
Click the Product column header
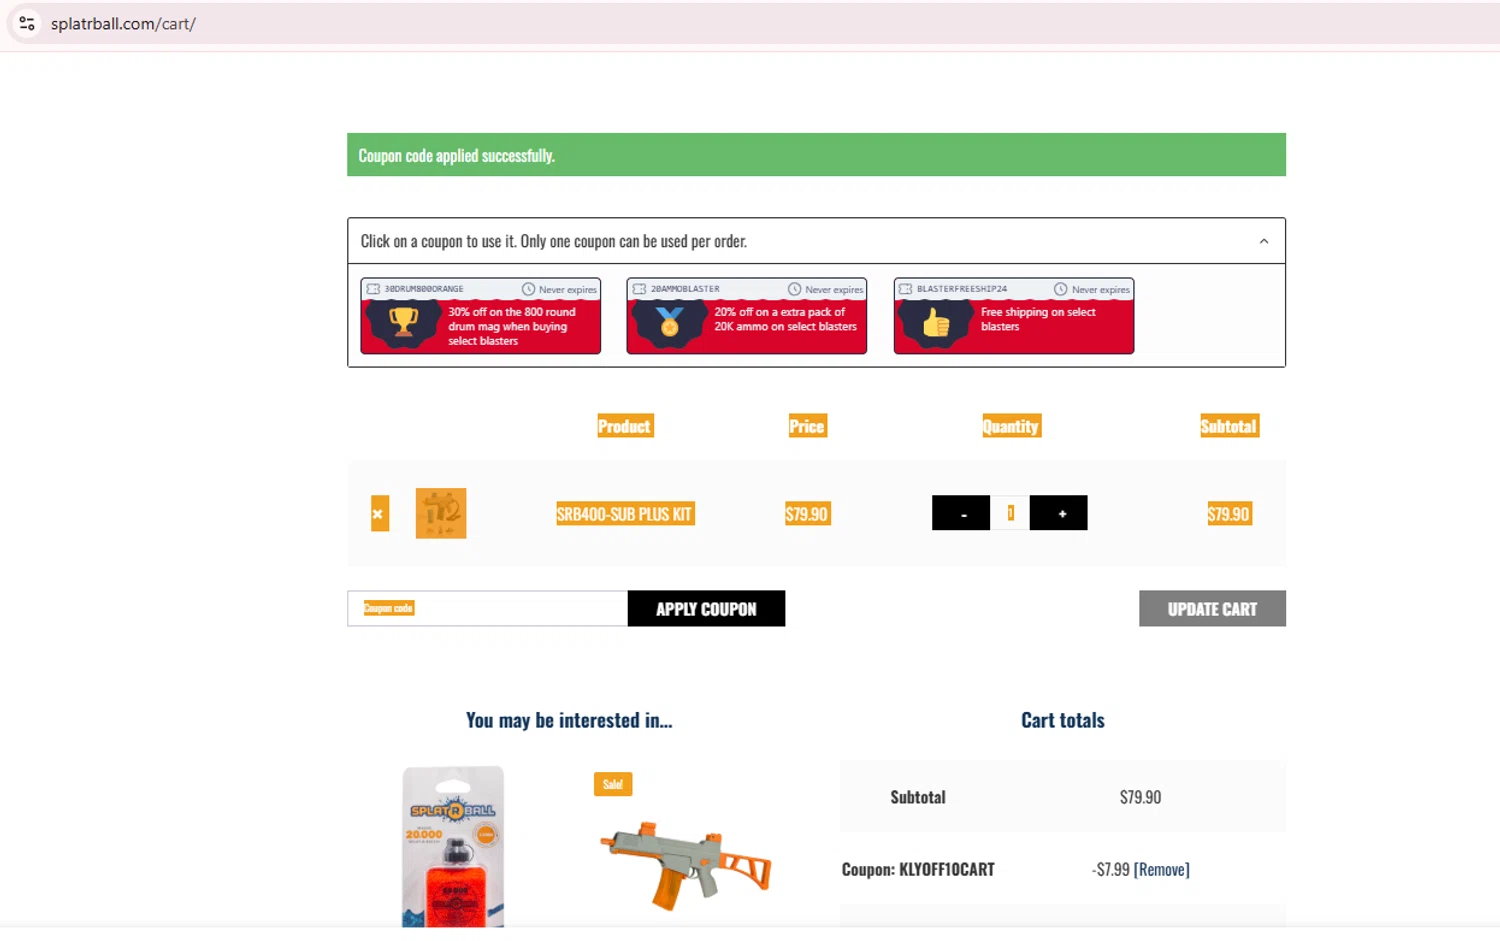(625, 426)
